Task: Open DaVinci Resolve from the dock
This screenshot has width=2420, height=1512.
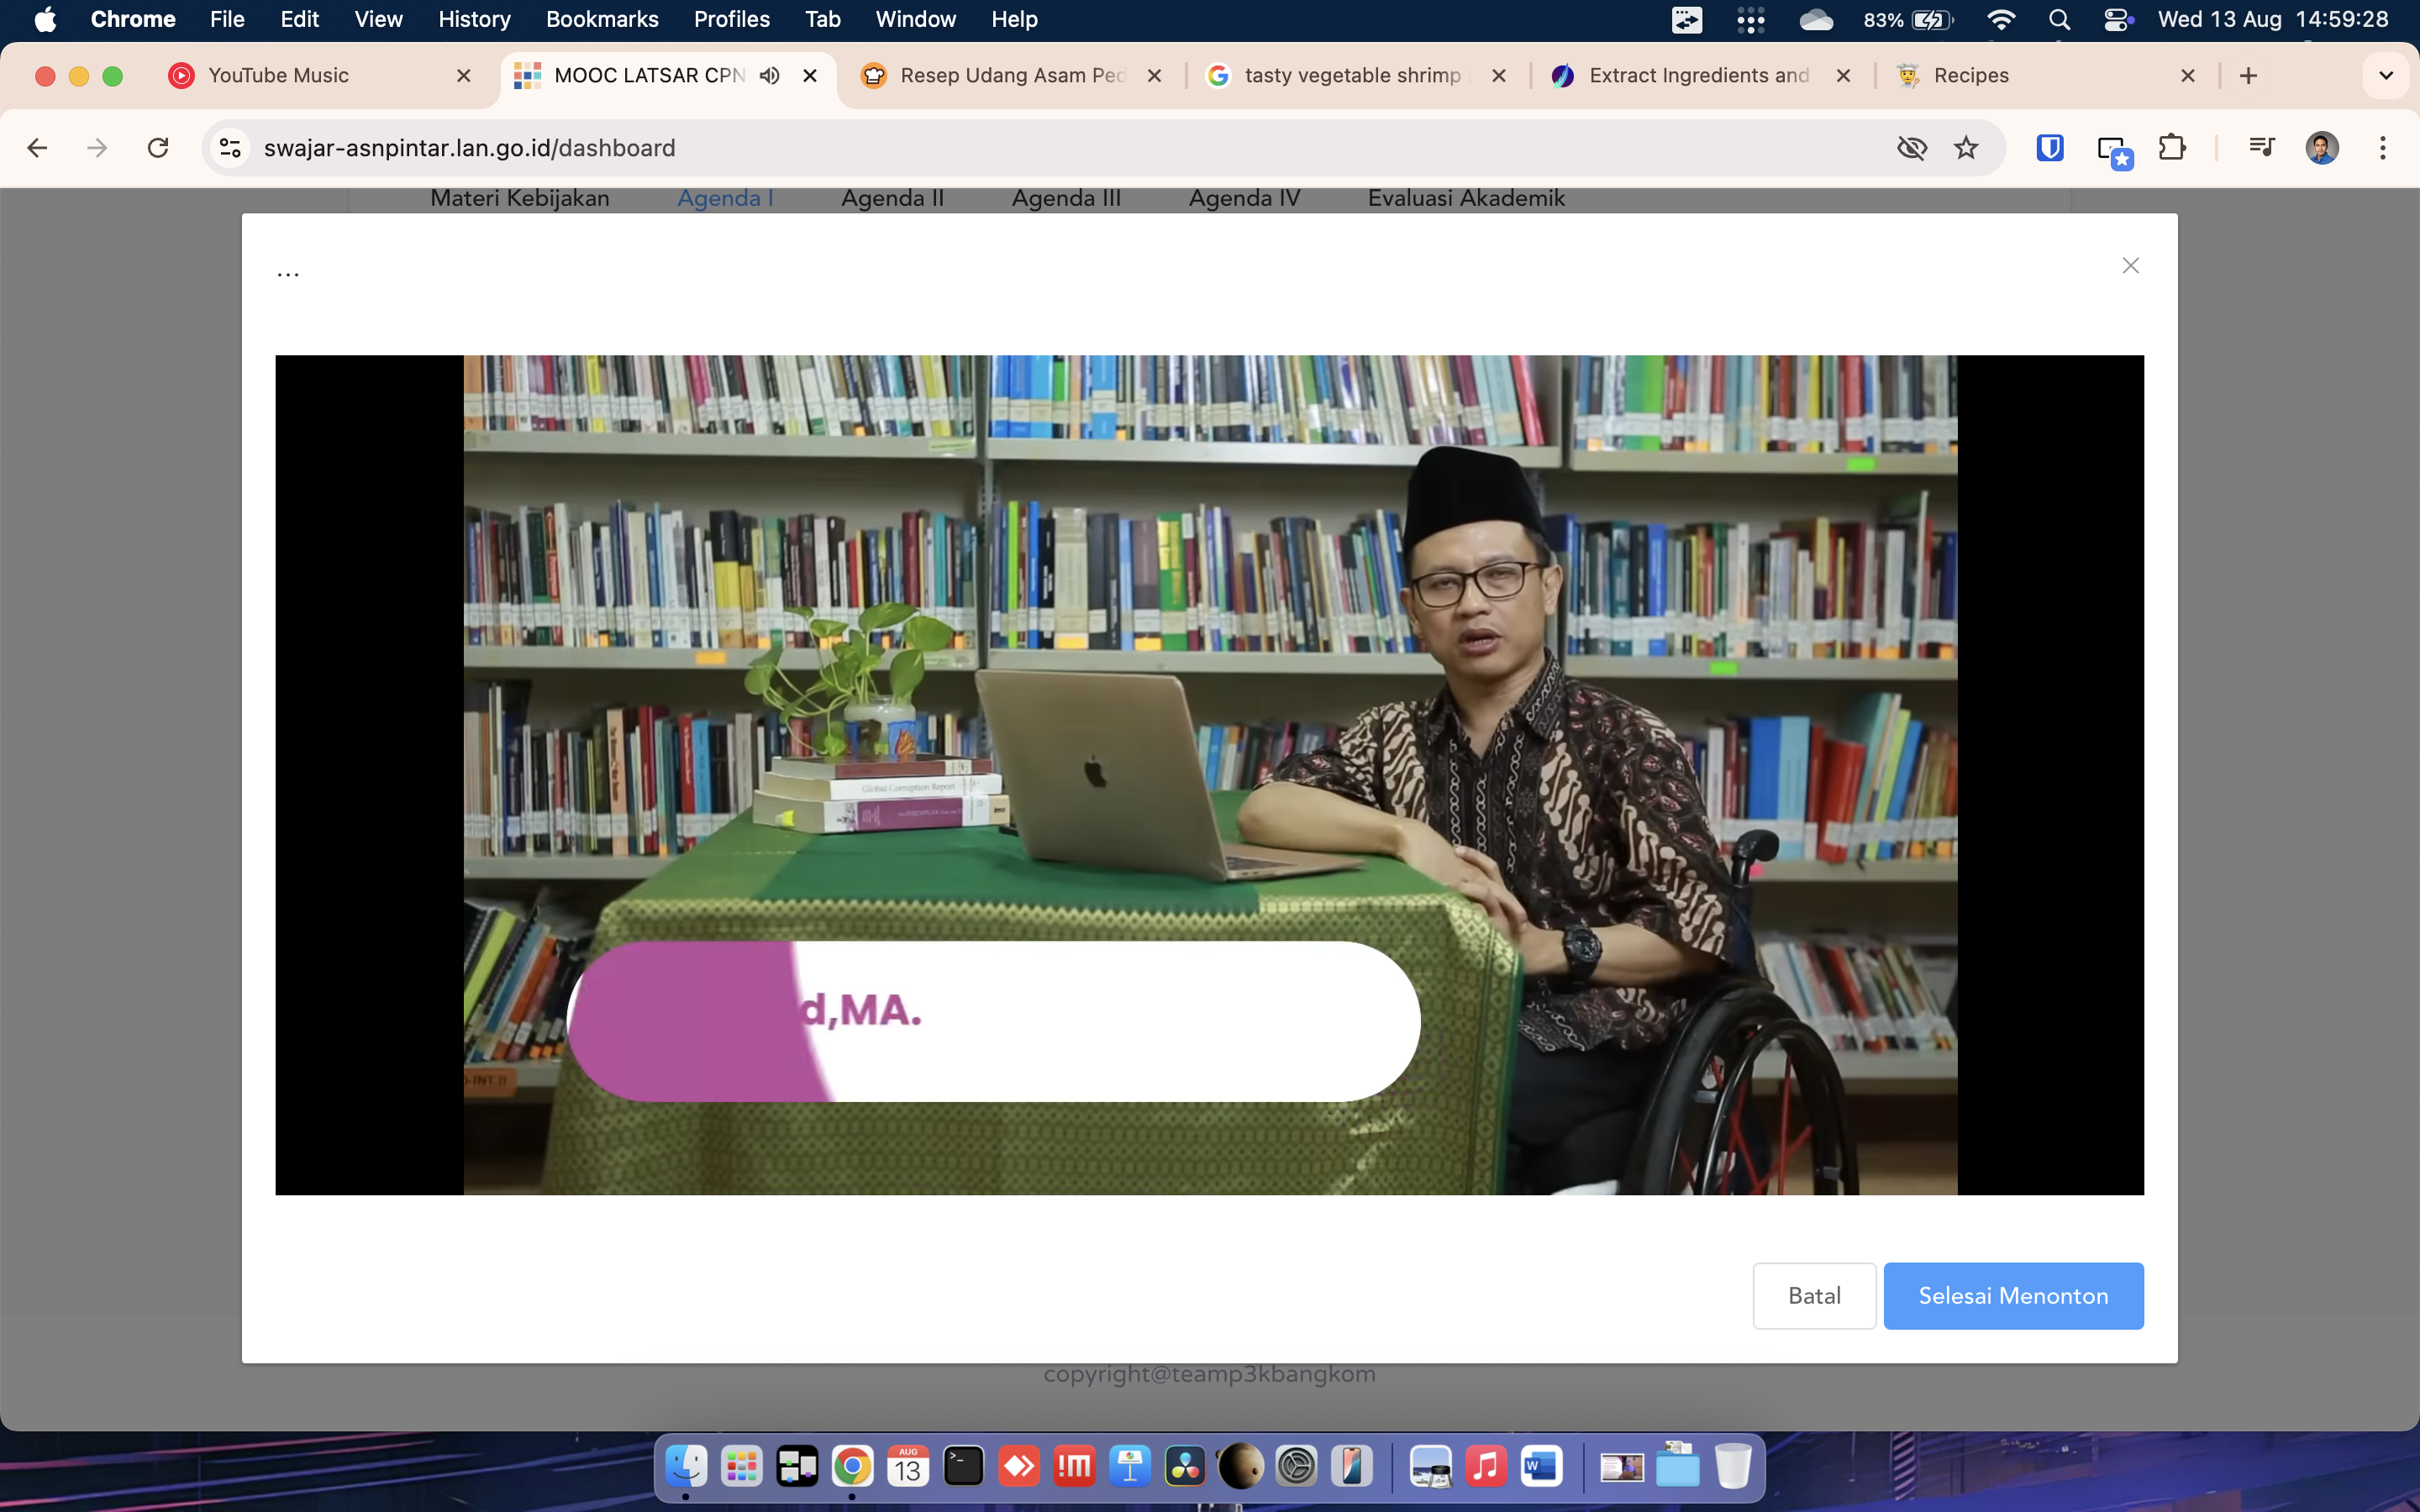Action: (1185, 1467)
